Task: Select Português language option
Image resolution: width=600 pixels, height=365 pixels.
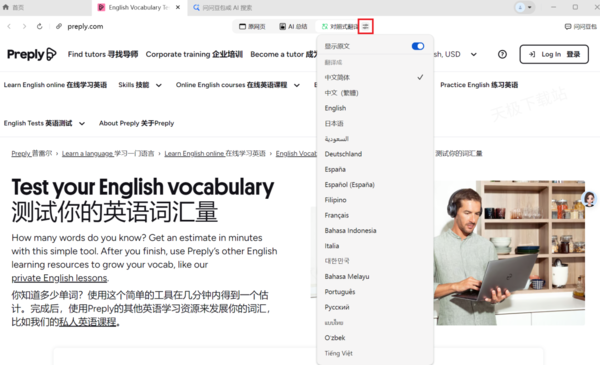Action: pos(375,292)
